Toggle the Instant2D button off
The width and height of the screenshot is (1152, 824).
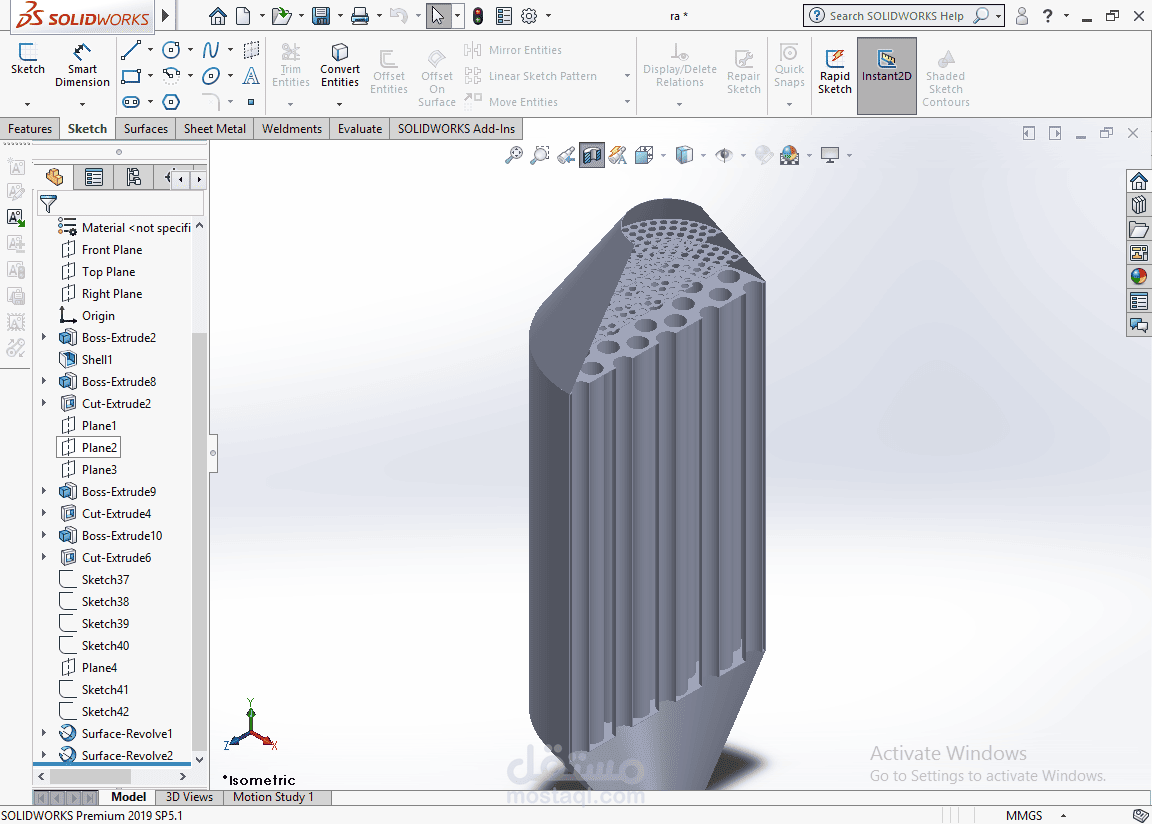coord(886,76)
